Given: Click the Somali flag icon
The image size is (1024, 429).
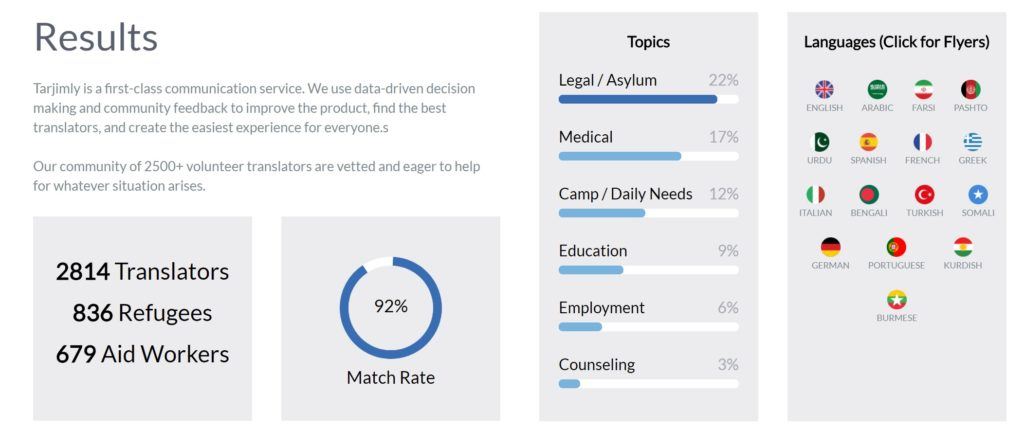Looking at the screenshot, I should (x=978, y=194).
